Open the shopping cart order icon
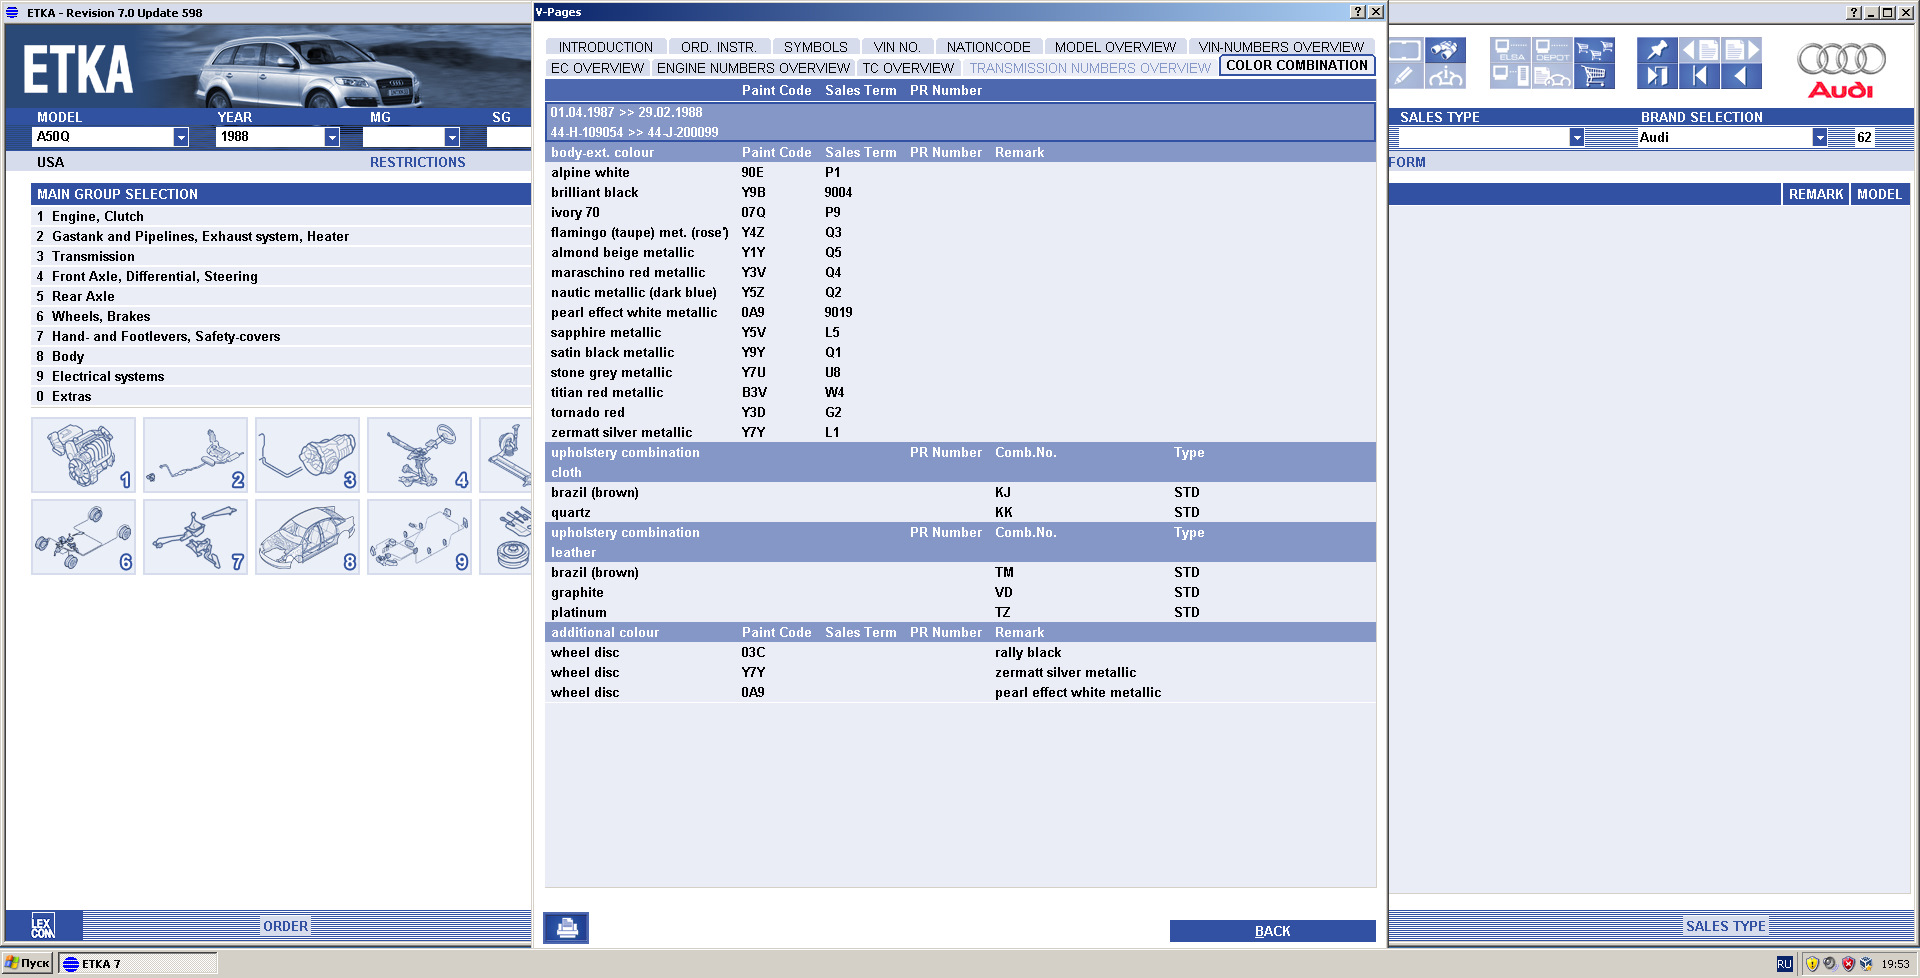 1594,77
